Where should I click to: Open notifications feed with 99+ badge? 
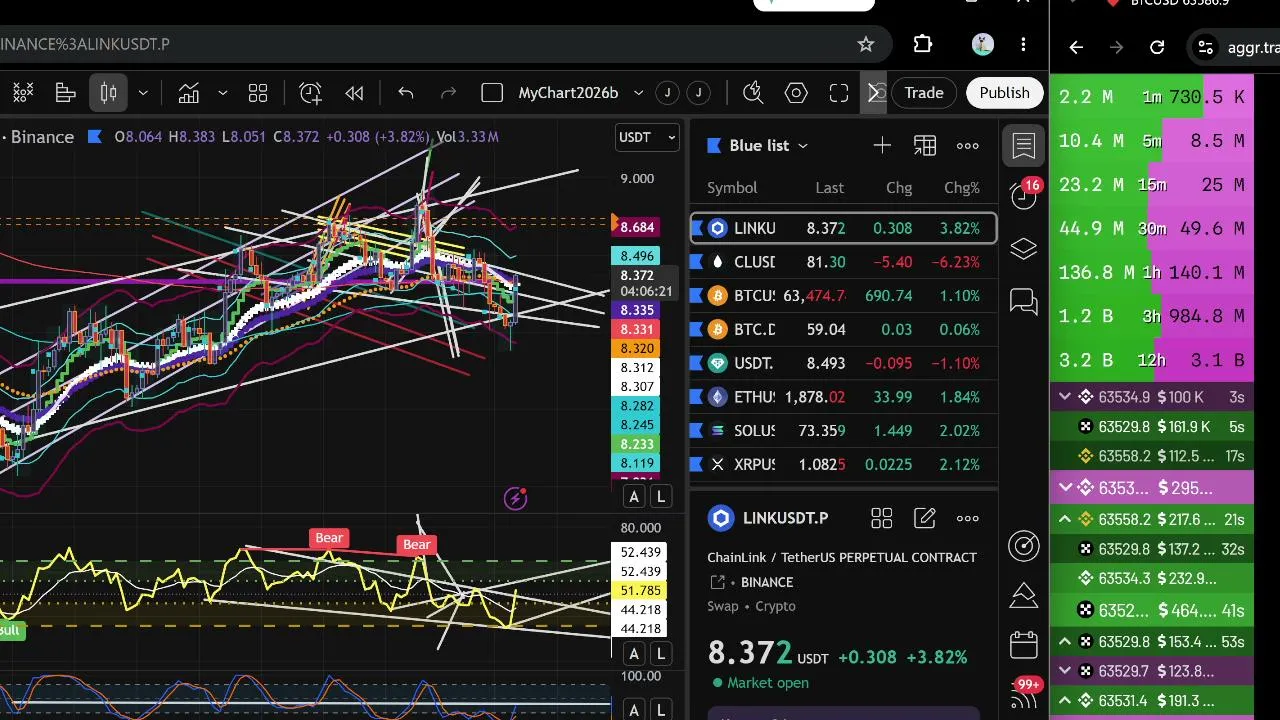(x=1025, y=693)
